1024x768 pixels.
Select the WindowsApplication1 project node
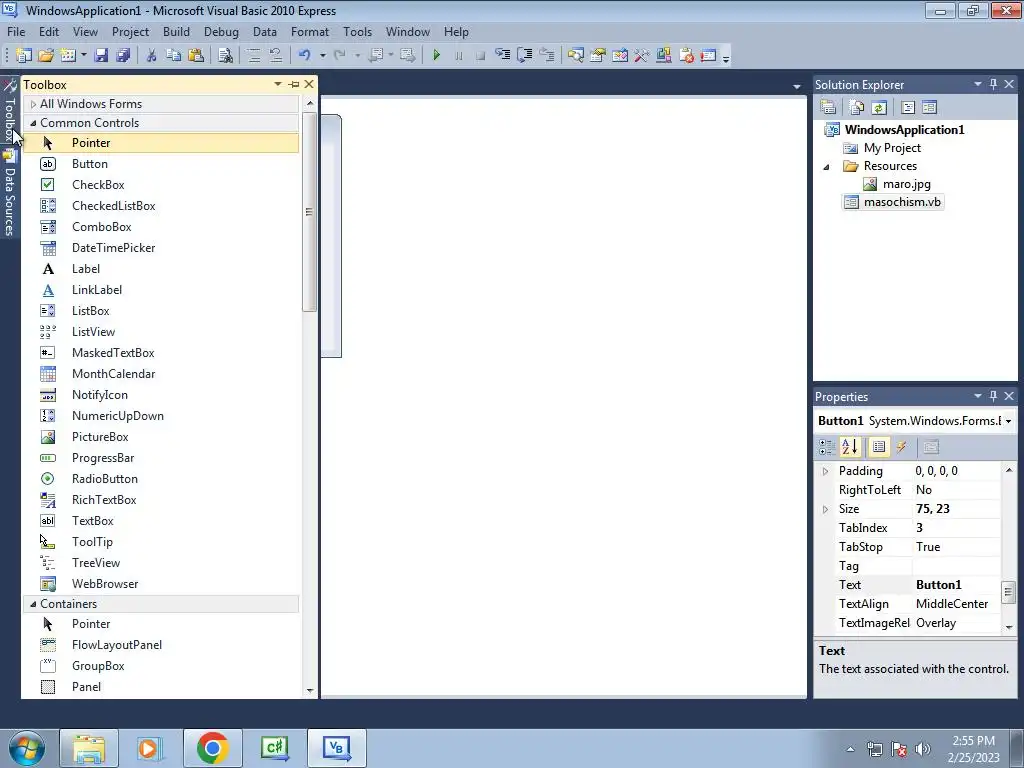(904, 129)
